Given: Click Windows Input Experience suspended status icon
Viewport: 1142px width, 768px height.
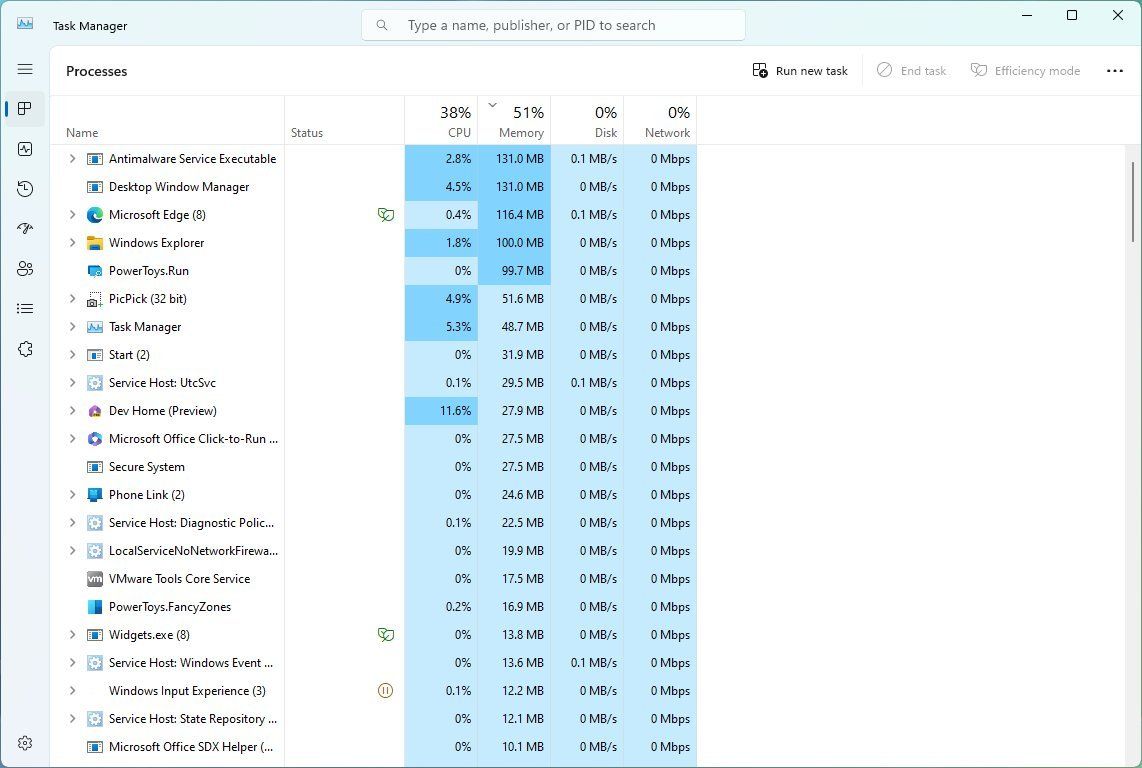Looking at the screenshot, I should click(385, 690).
